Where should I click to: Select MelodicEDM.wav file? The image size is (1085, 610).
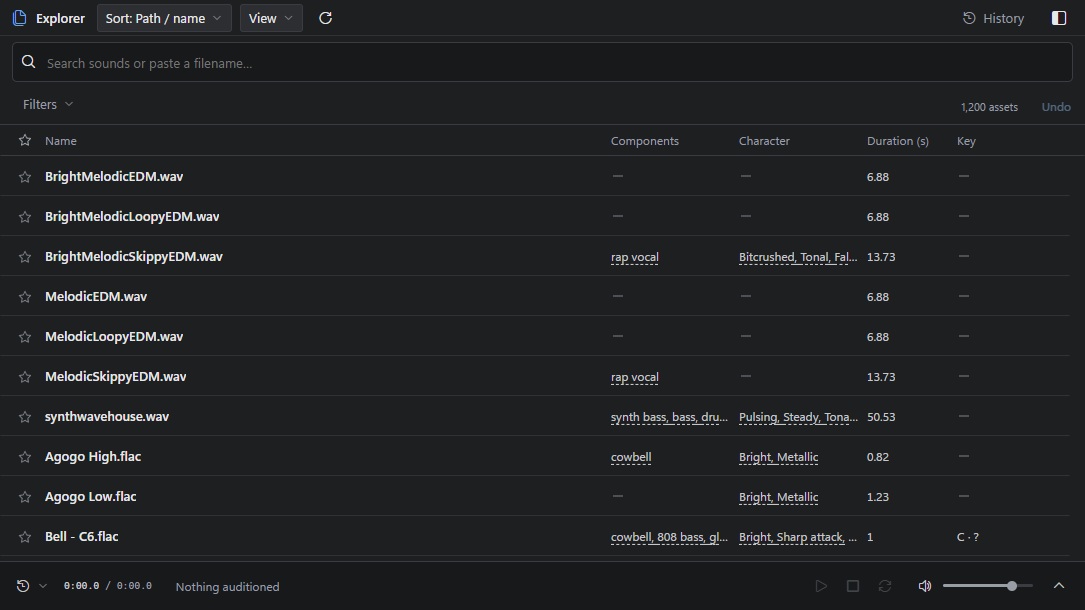[x=96, y=297]
